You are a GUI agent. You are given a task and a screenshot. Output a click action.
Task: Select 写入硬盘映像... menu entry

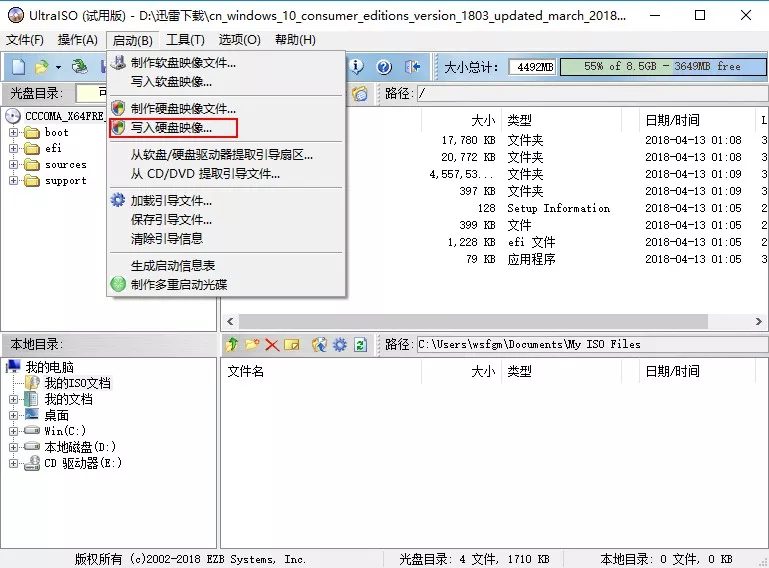click(226, 128)
